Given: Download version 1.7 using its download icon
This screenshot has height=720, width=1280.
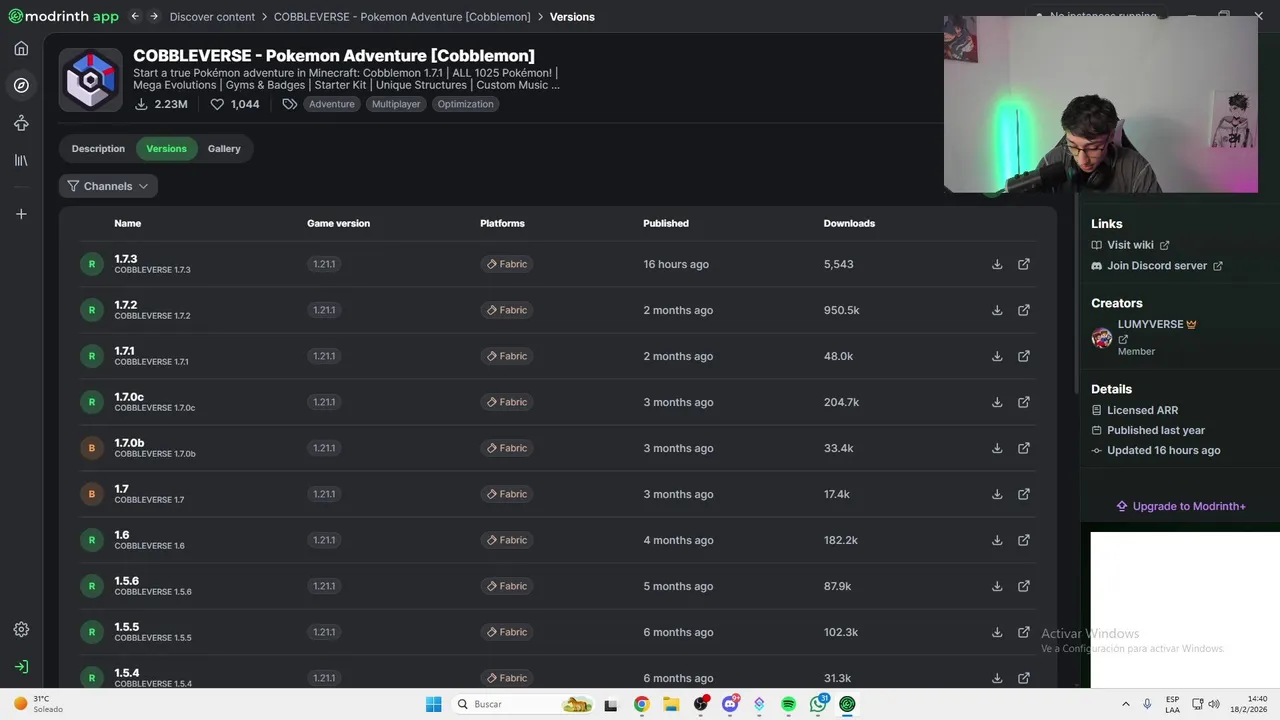Looking at the screenshot, I should tap(997, 494).
